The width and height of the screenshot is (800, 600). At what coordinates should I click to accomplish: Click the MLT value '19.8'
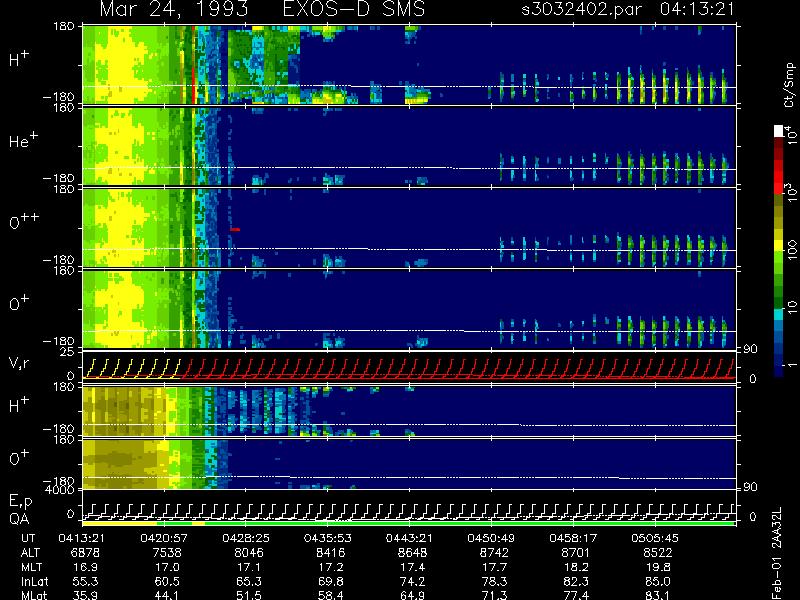[x=658, y=567]
